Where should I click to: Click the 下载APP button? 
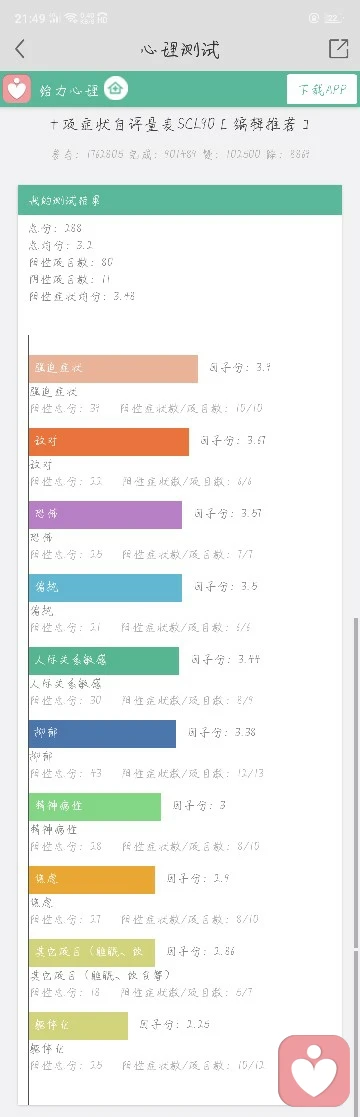coord(322,90)
